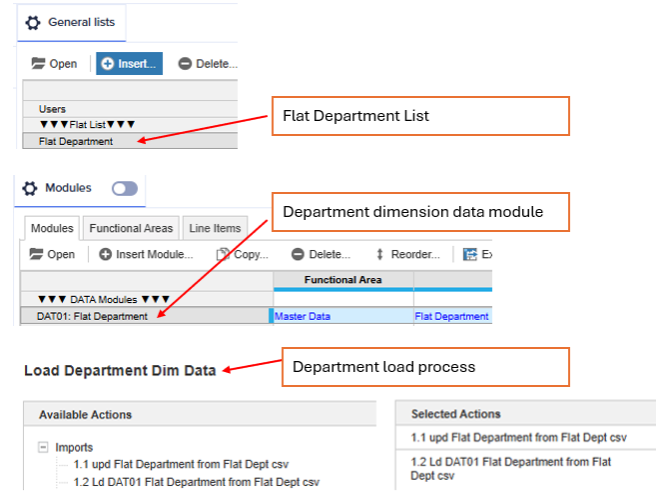Click the Copy... button
The image size is (656, 504).
pyautogui.click(x=242, y=254)
